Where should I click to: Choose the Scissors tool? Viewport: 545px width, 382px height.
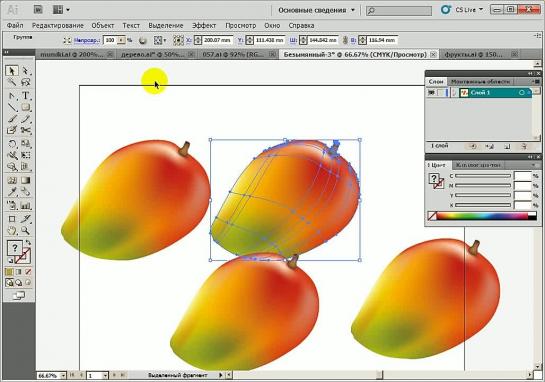pyautogui.click(x=25, y=130)
